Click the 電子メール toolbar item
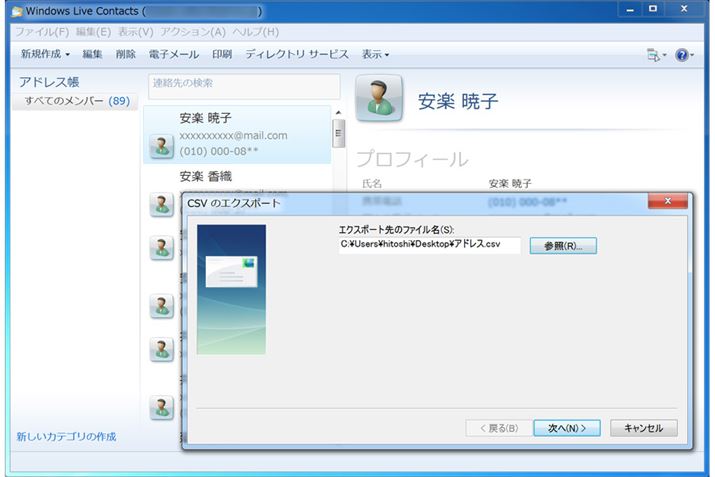The image size is (715, 477). (174, 54)
